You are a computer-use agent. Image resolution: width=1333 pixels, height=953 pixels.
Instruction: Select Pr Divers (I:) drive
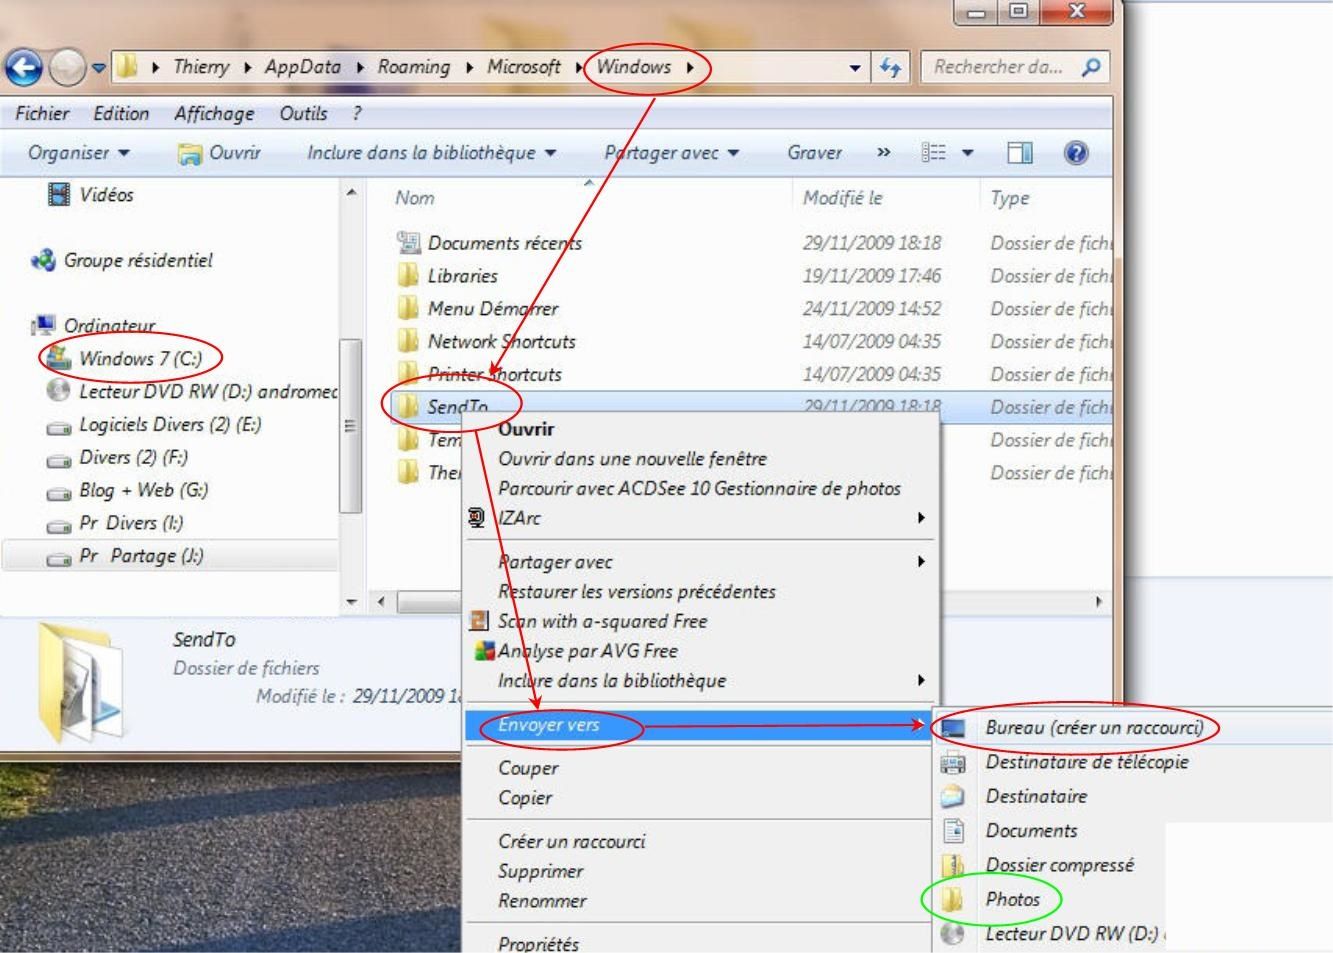(x=116, y=523)
